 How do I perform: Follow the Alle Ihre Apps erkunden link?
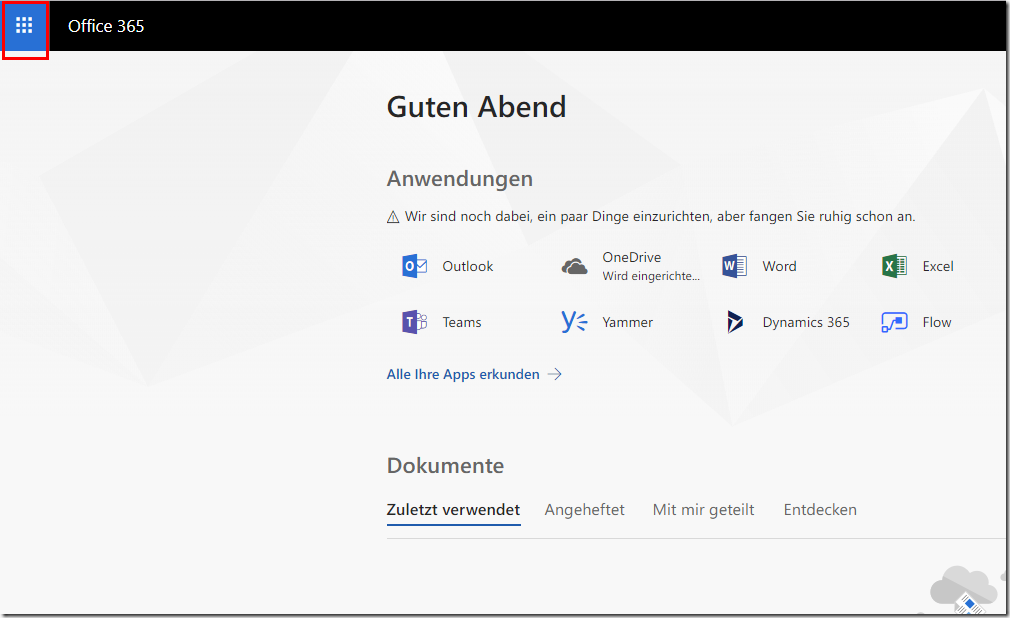tap(463, 374)
